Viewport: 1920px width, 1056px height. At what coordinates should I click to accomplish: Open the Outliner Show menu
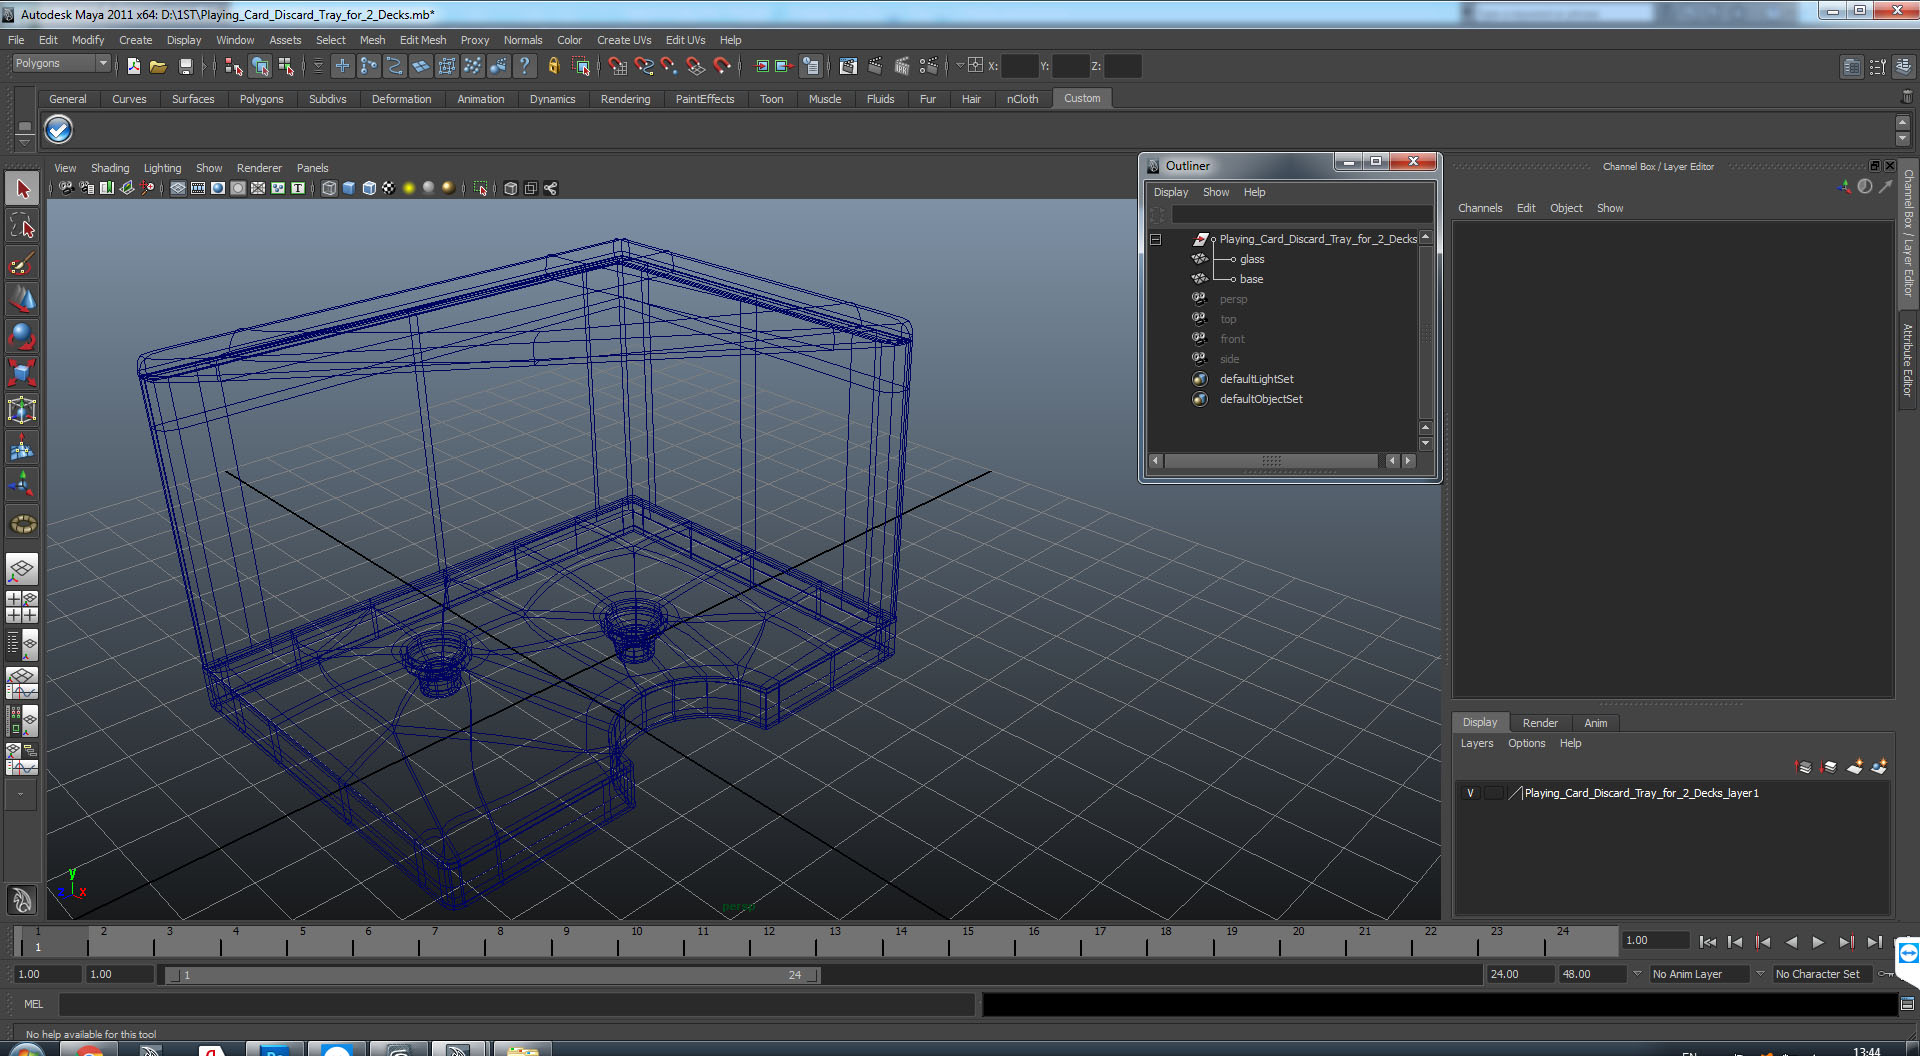[x=1216, y=192]
